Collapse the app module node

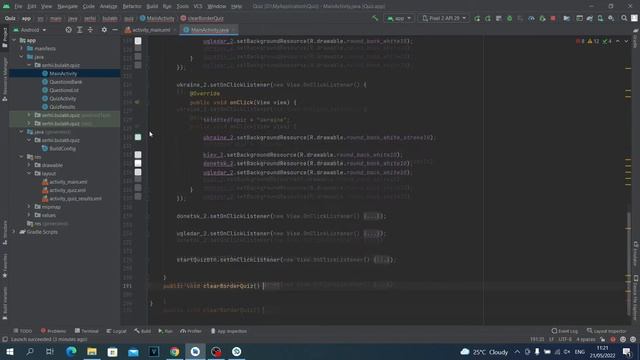click(15, 40)
